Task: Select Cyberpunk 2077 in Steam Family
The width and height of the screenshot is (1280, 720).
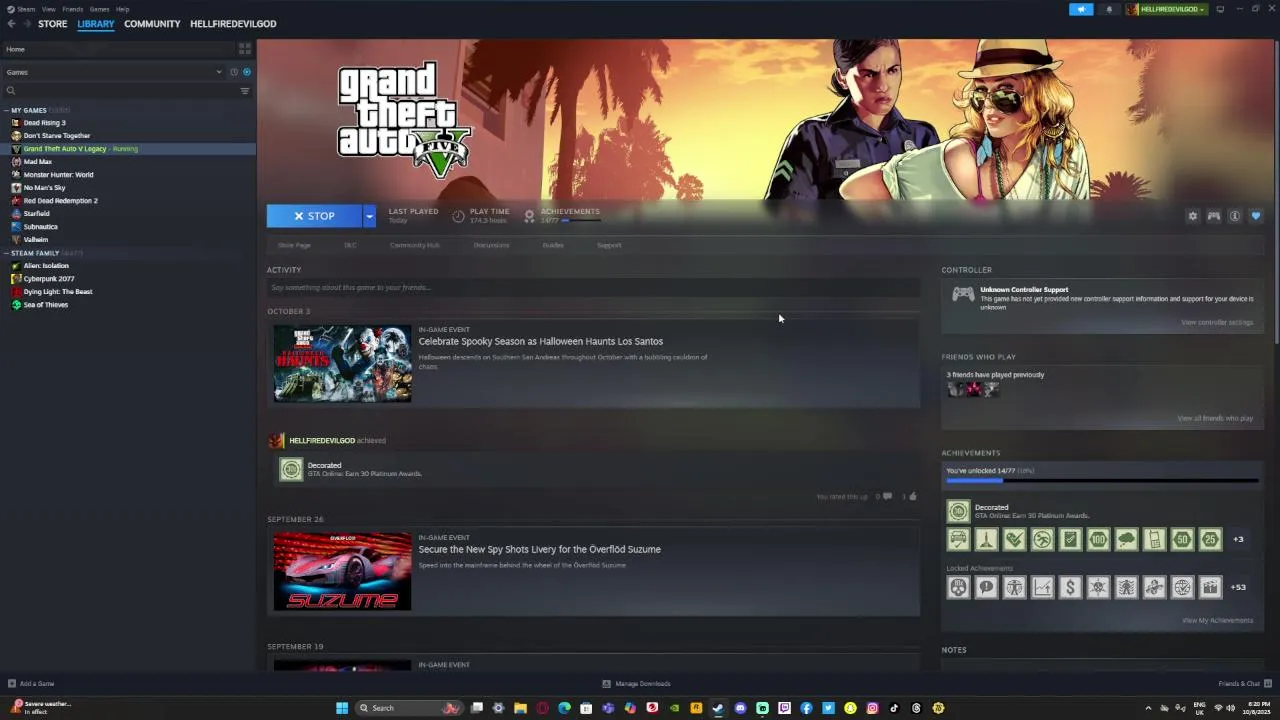Action: [49, 279]
